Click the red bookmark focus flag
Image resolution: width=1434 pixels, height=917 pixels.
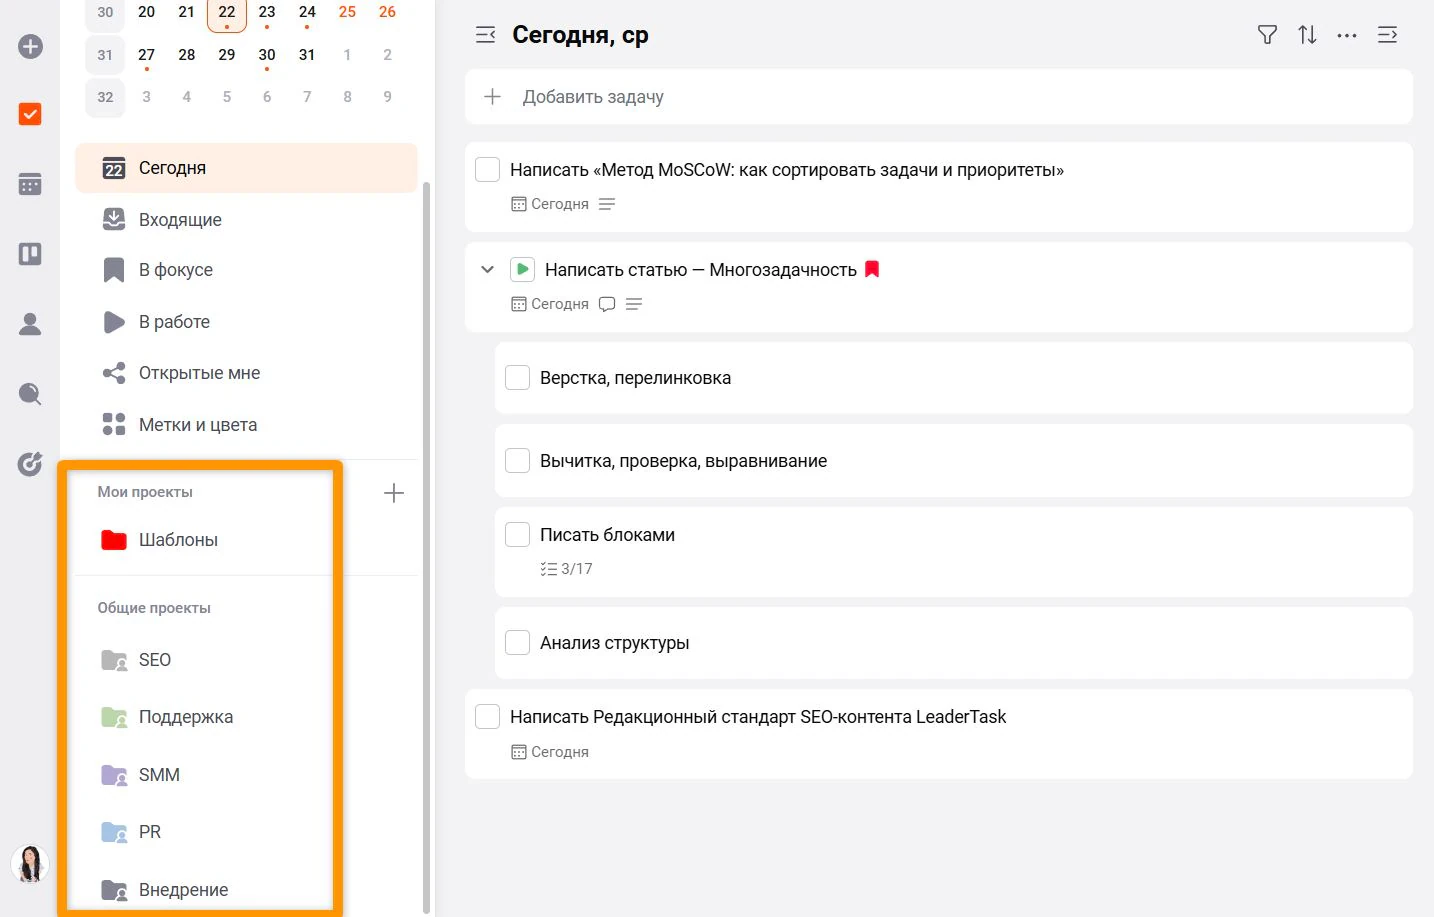tap(872, 269)
